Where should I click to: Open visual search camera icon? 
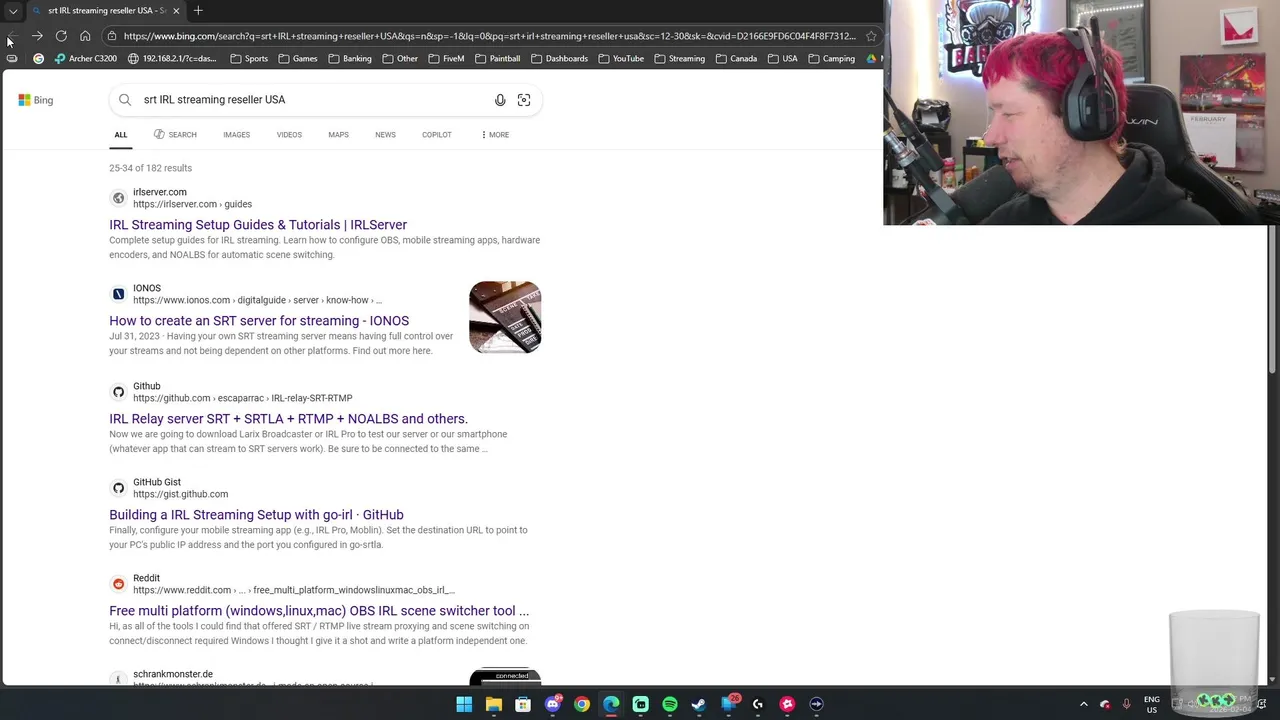[524, 100]
